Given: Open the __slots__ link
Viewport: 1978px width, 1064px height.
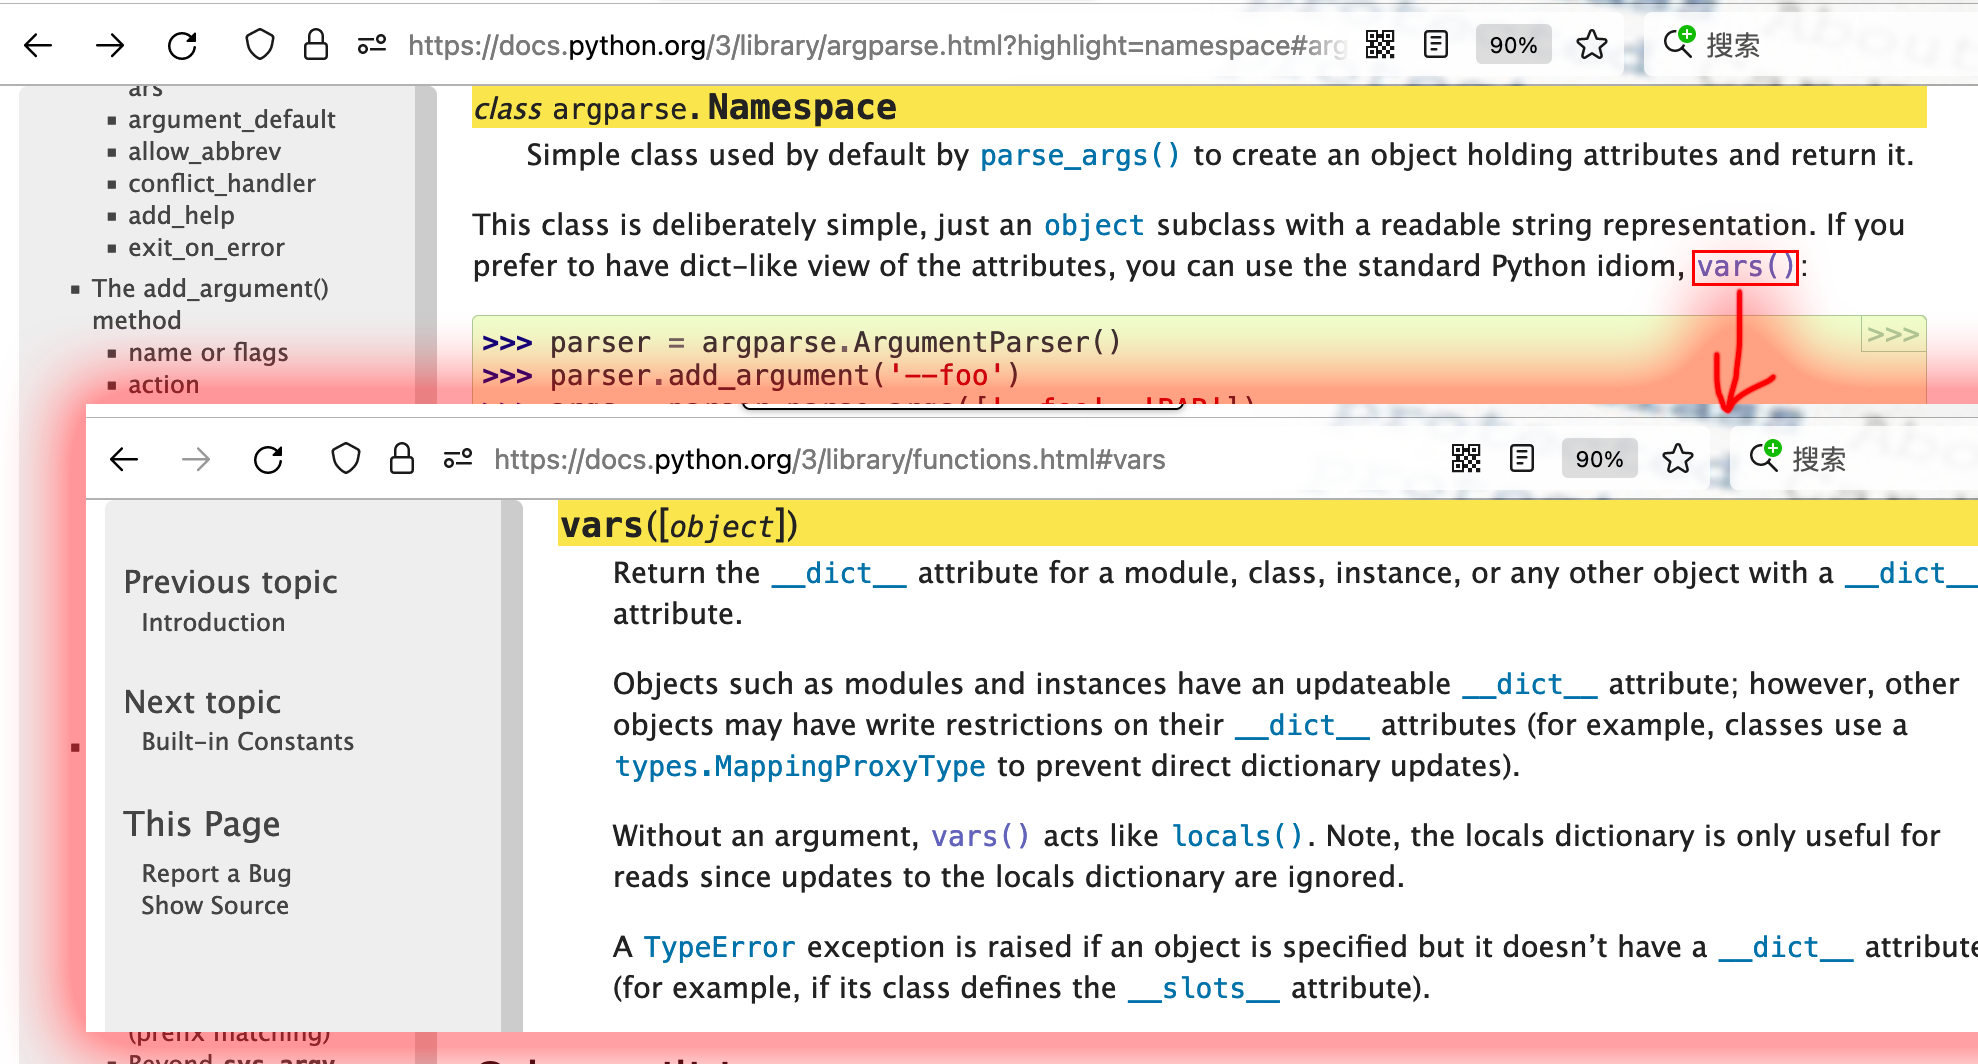Looking at the screenshot, I should coord(1204,988).
